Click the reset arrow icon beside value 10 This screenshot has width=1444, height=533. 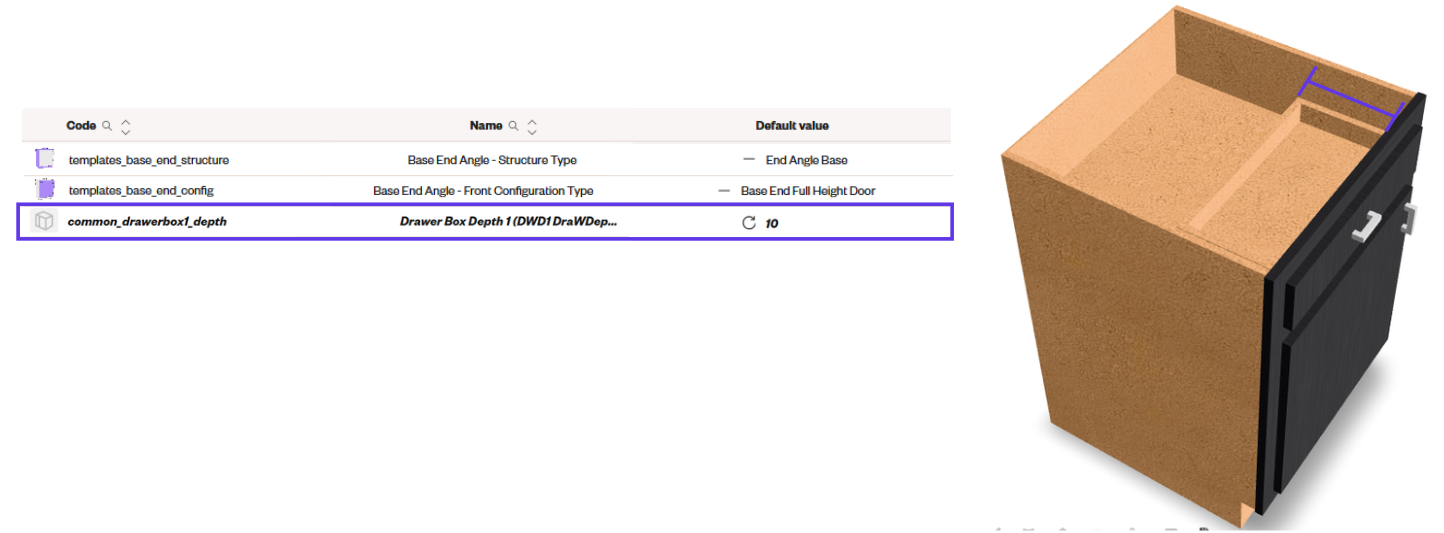pos(748,222)
